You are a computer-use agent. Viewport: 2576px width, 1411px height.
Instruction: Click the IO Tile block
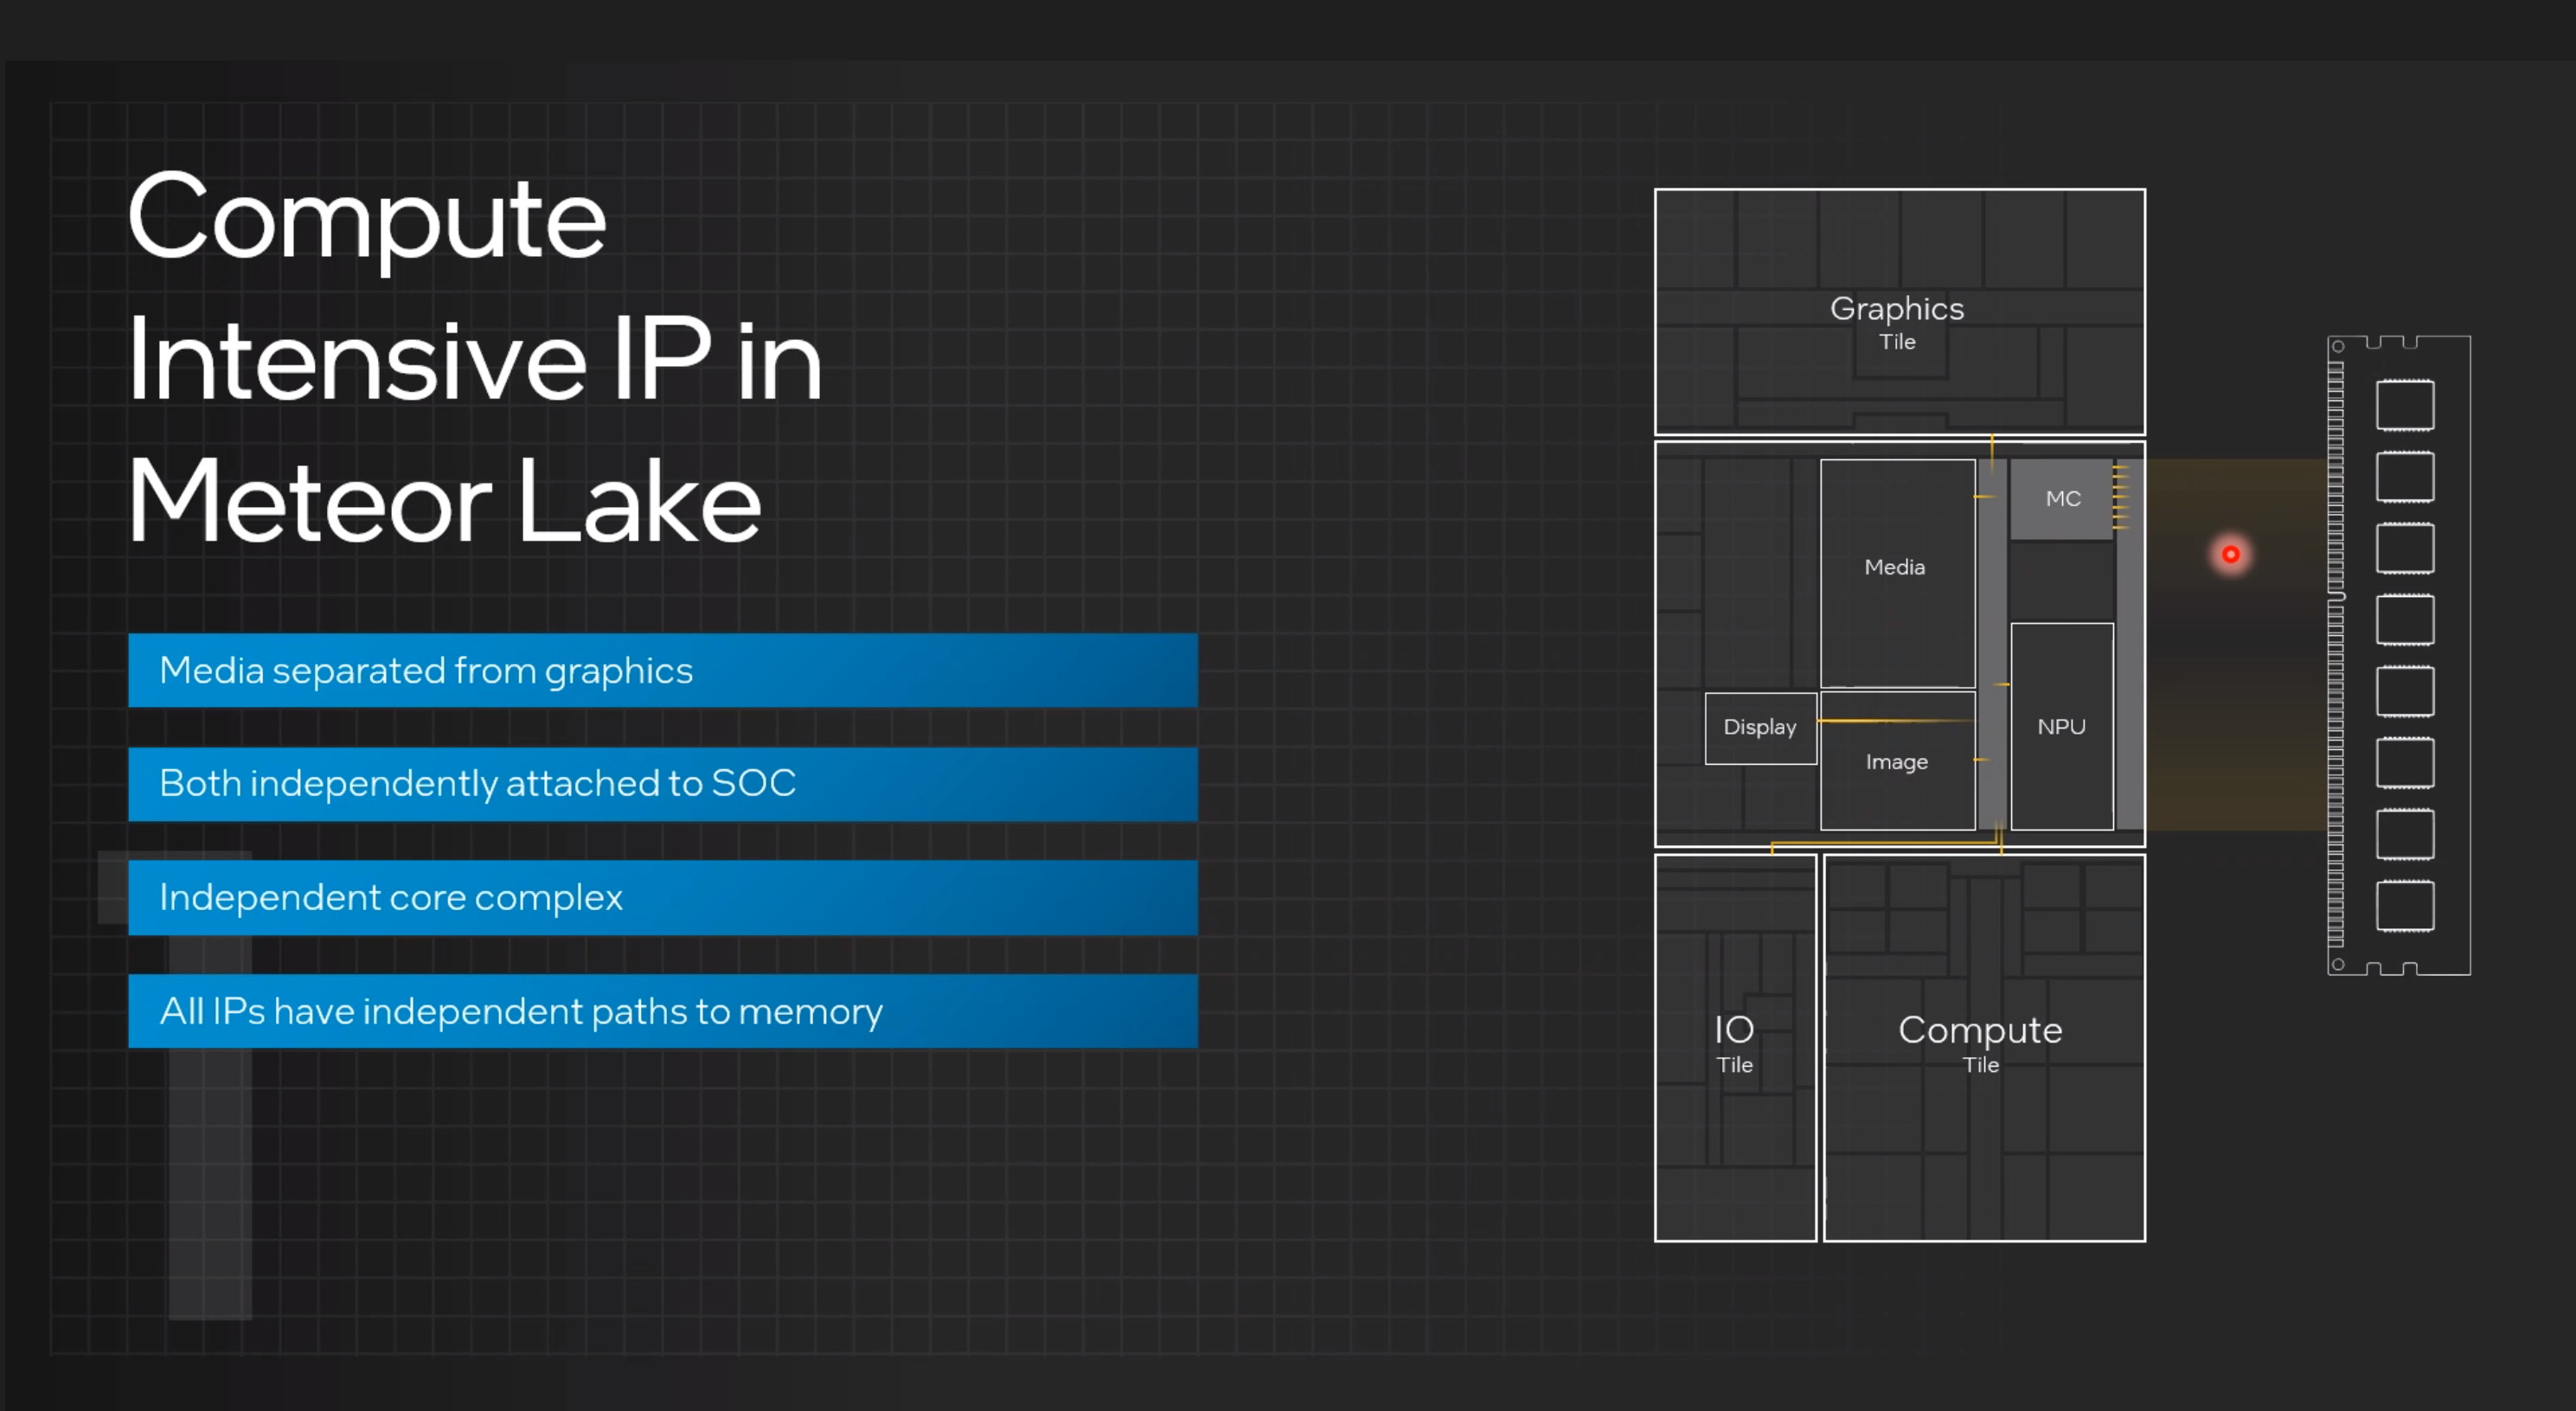pos(1735,1047)
